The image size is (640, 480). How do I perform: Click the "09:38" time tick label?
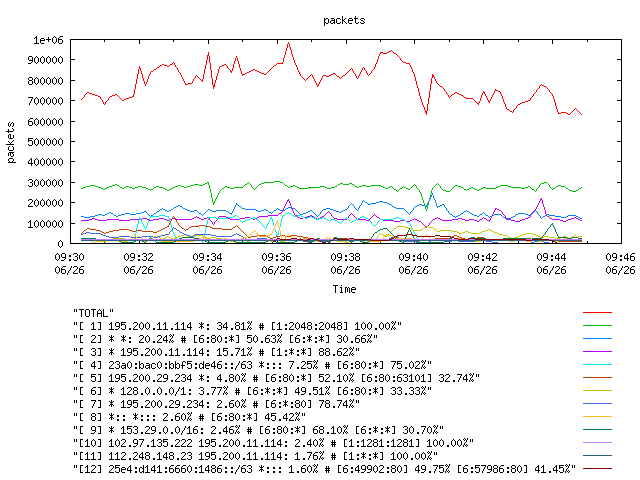(345, 257)
